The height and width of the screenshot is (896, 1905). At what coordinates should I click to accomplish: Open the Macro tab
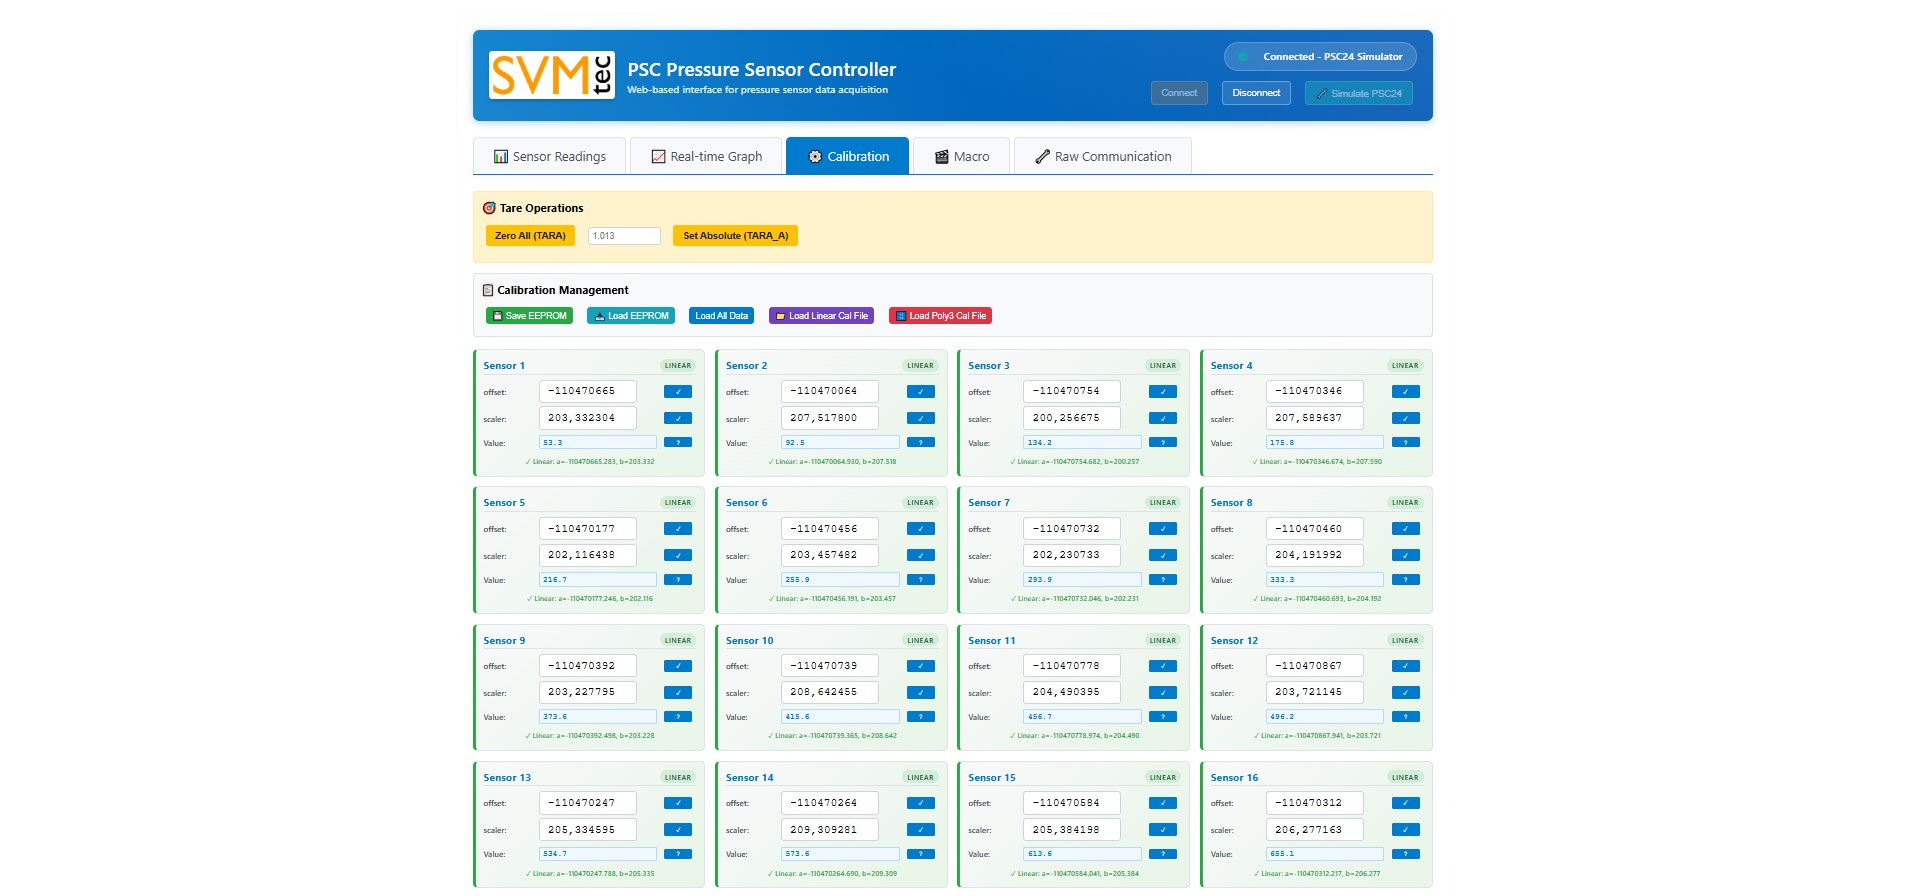tap(961, 157)
